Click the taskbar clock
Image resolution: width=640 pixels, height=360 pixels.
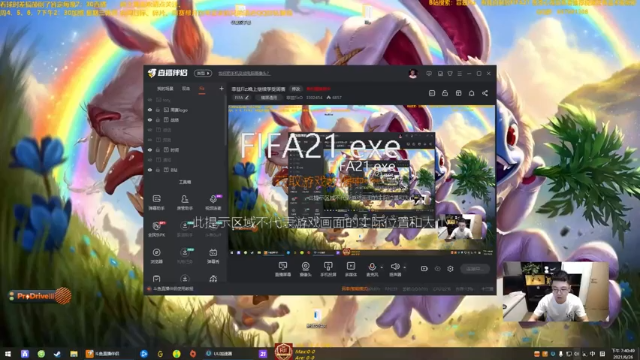pos(624,353)
